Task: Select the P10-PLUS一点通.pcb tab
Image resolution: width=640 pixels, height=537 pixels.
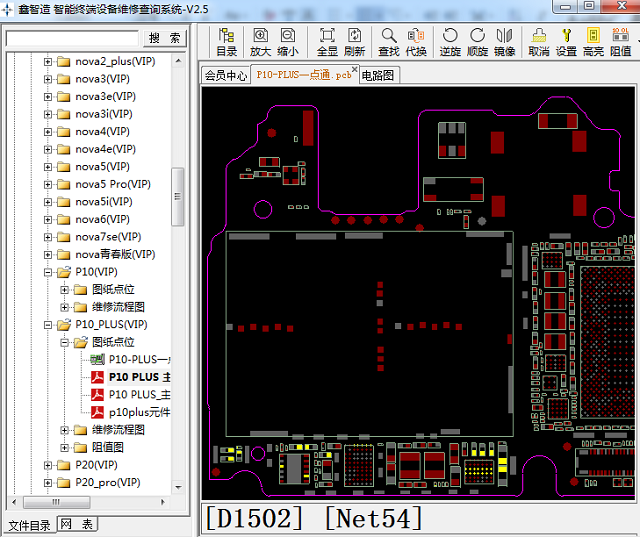Action: (303, 75)
